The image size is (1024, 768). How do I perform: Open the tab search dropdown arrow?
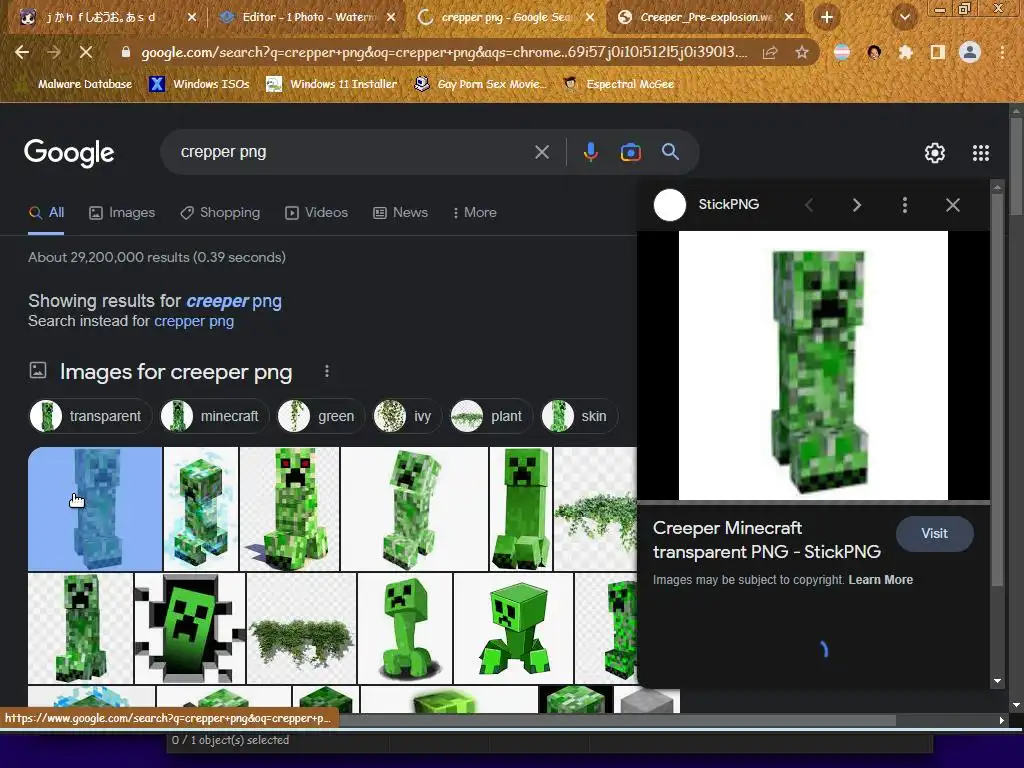[904, 17]
